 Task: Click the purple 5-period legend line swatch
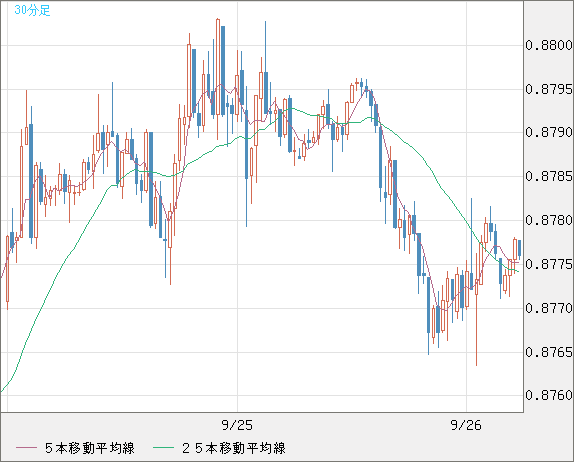26,448
